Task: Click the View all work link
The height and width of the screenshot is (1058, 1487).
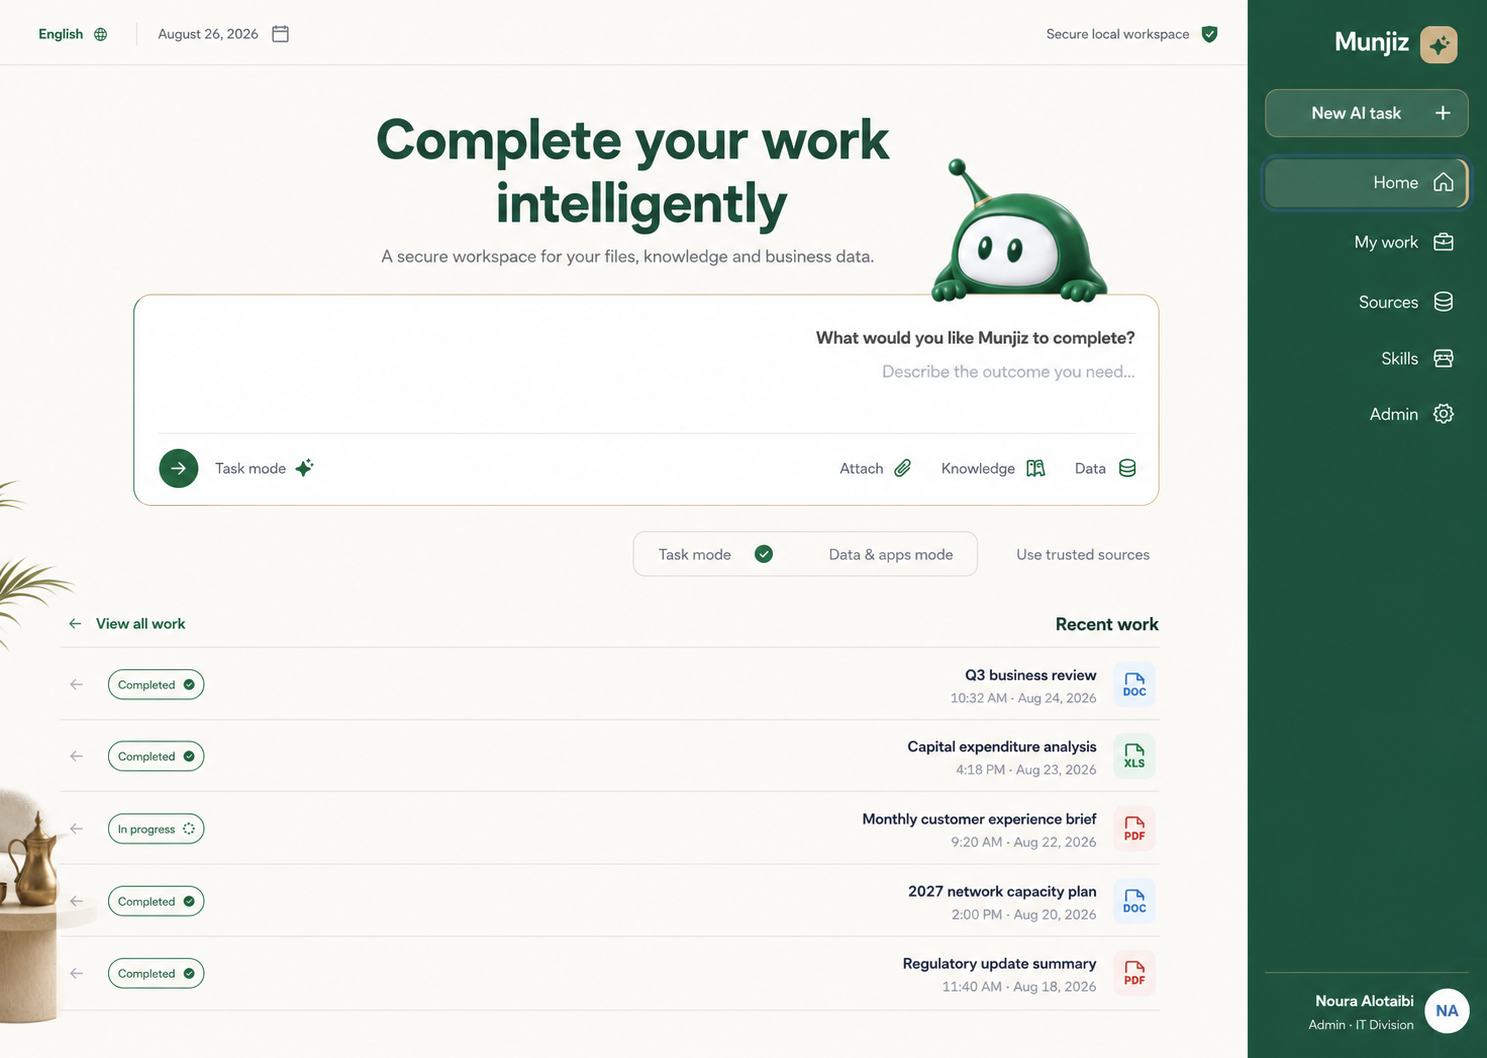Action: (126, 623)
